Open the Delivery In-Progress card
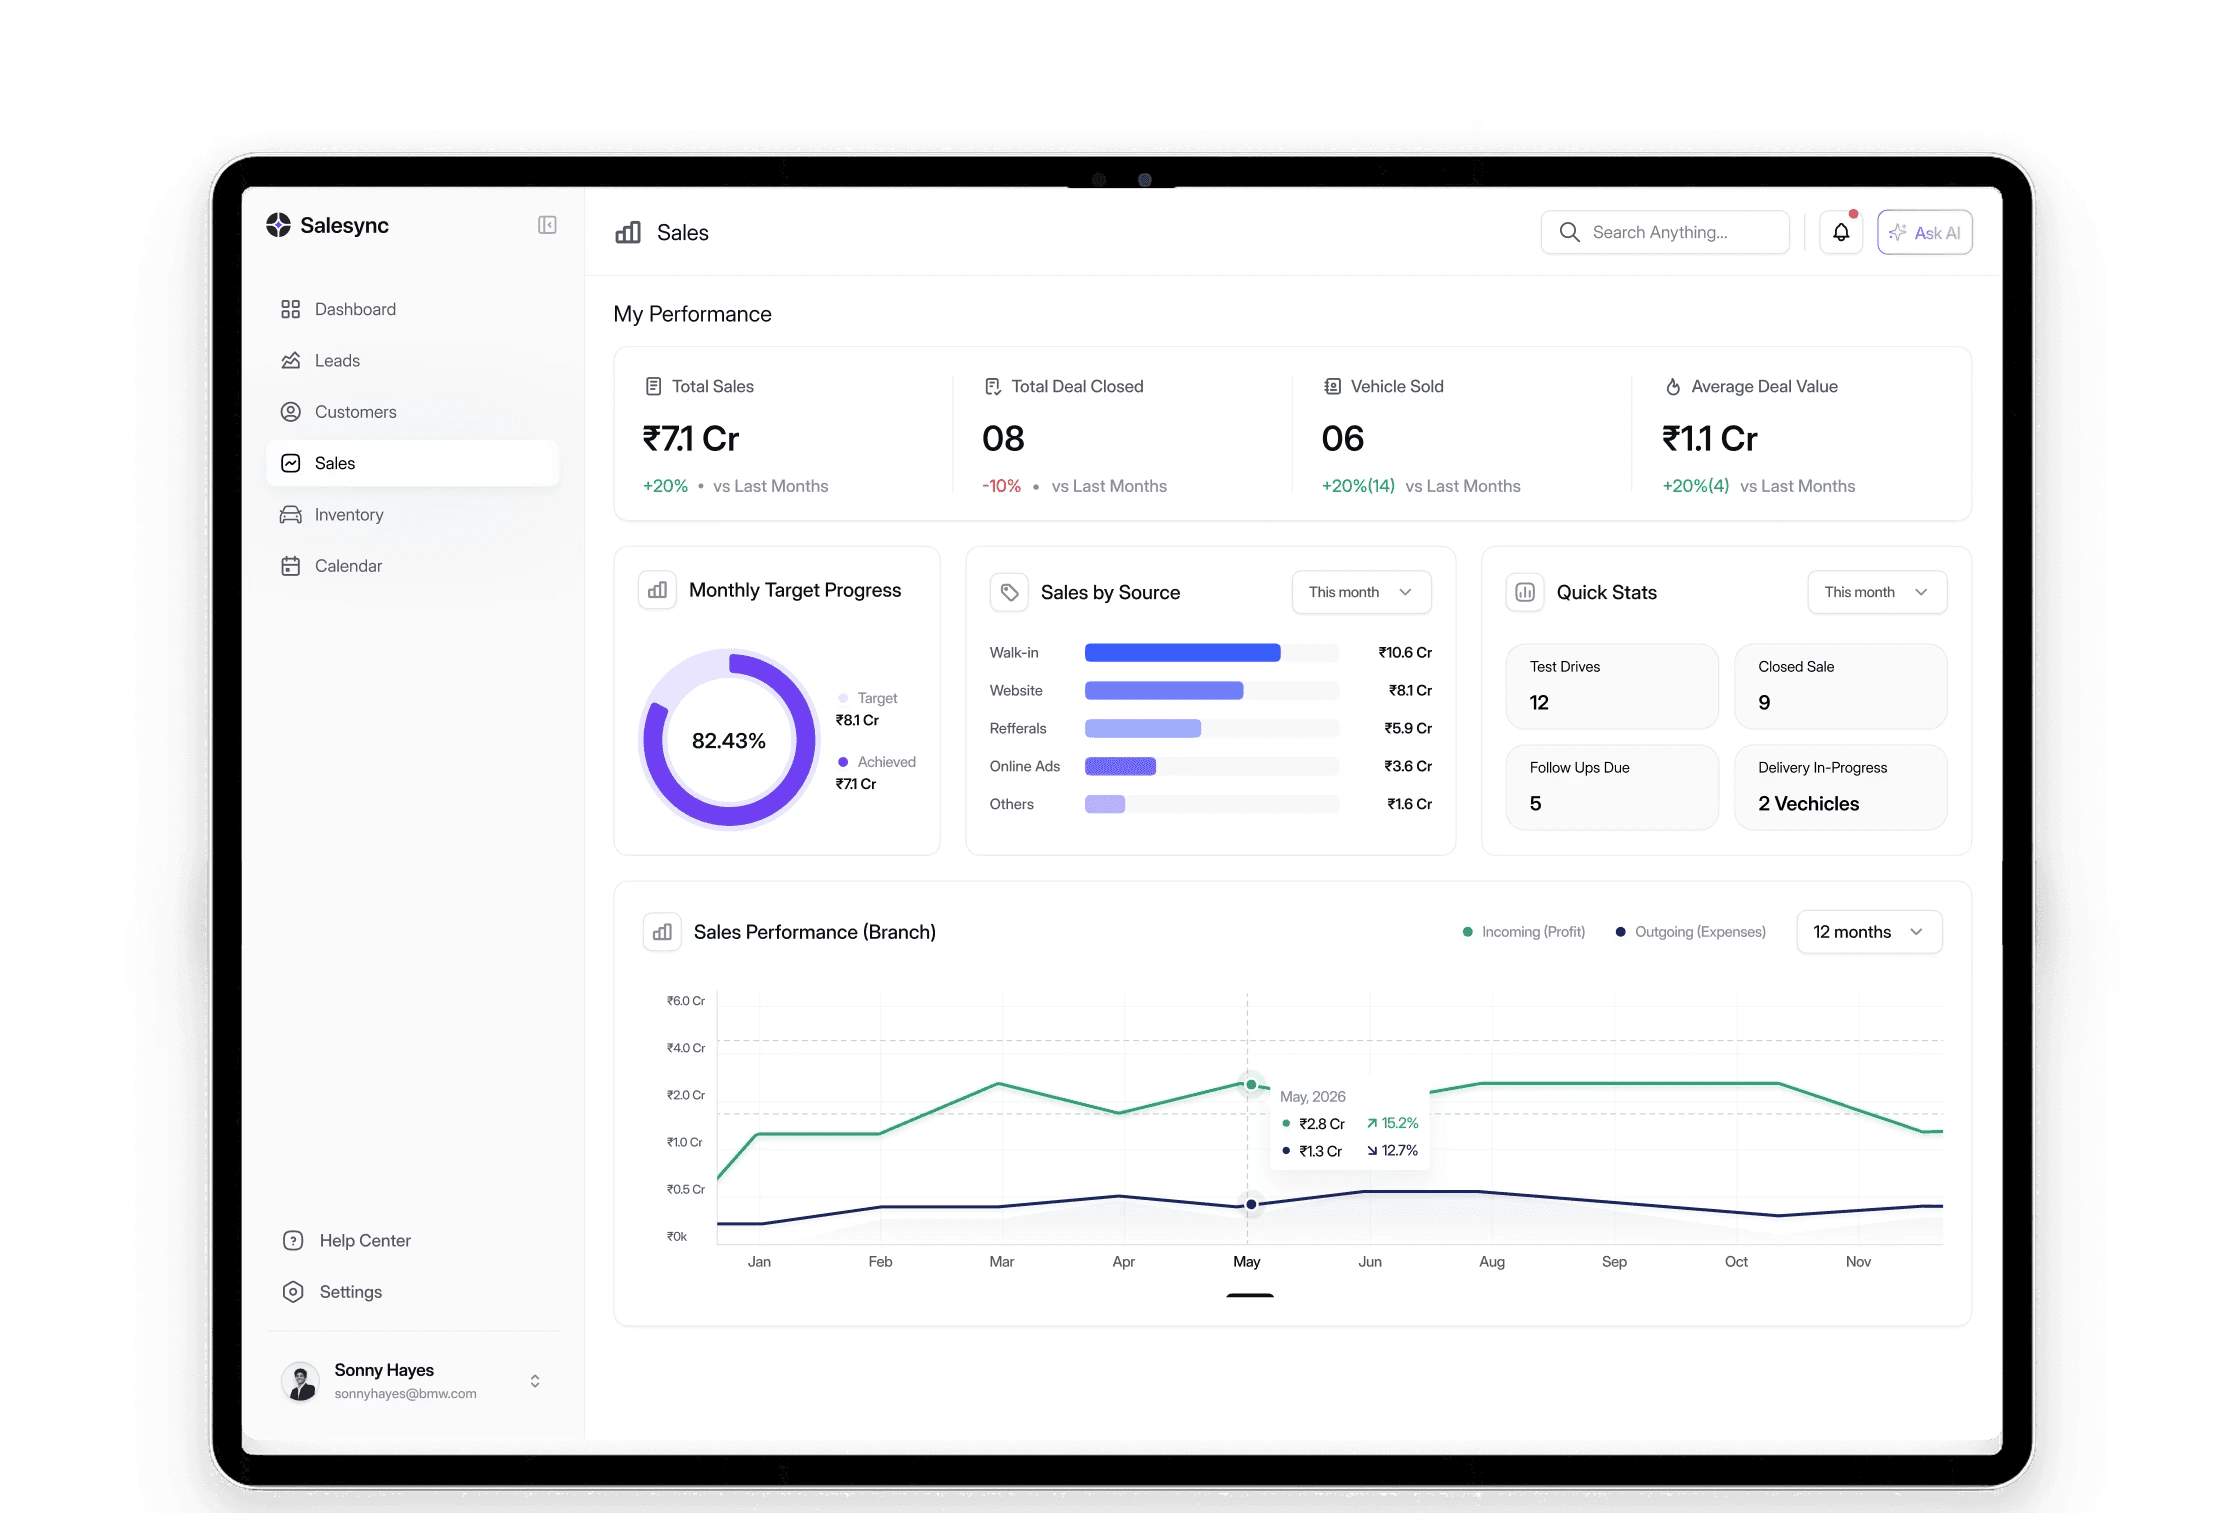The width and height of the screenshot is (2231, 1513). (1840, 787)
